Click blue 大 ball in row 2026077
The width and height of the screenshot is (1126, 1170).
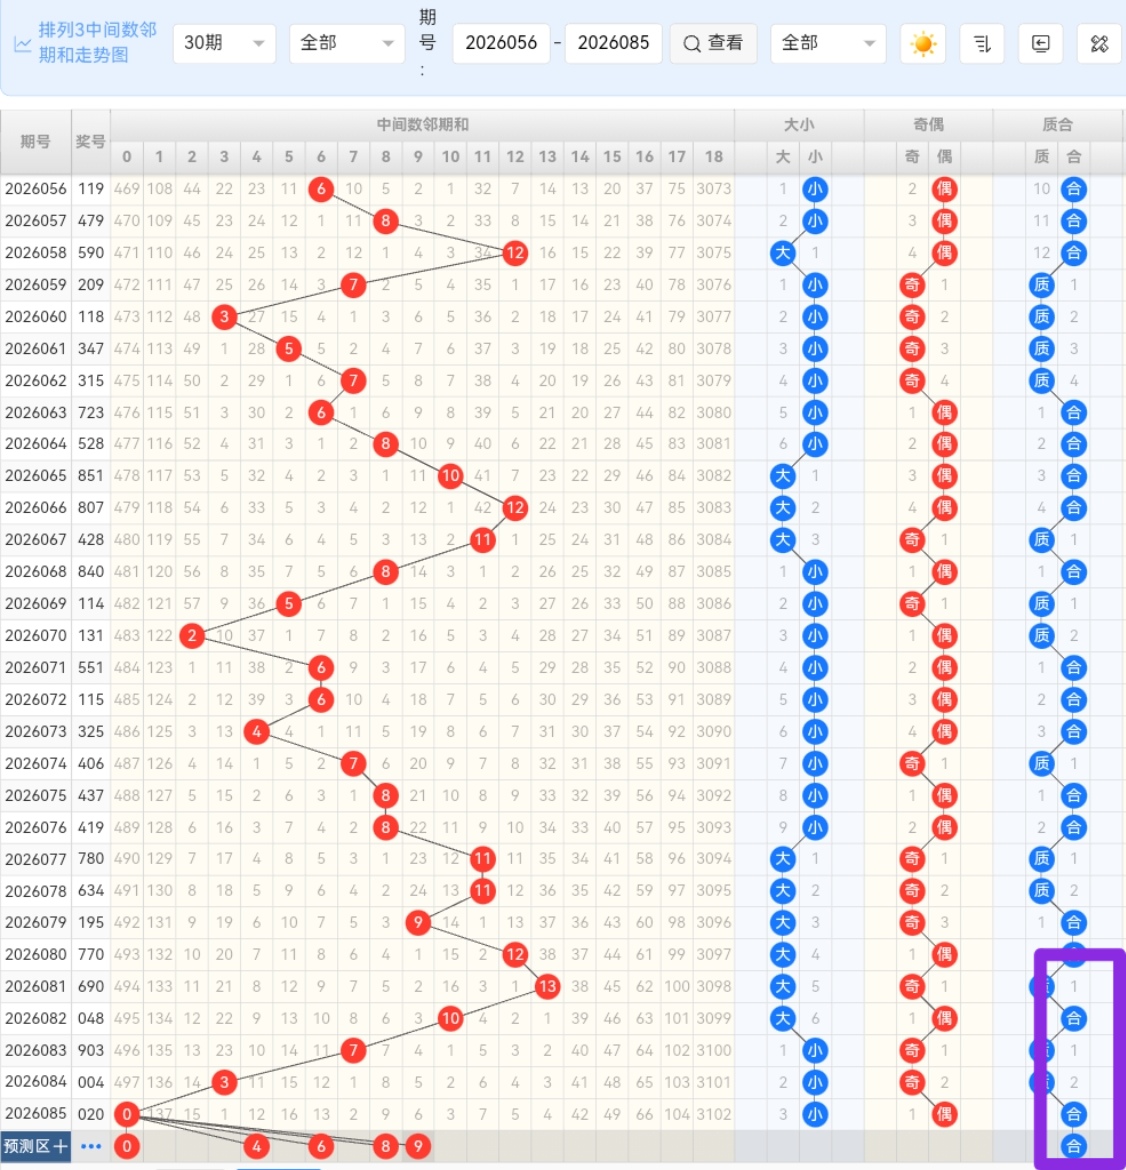click(783, 859)
